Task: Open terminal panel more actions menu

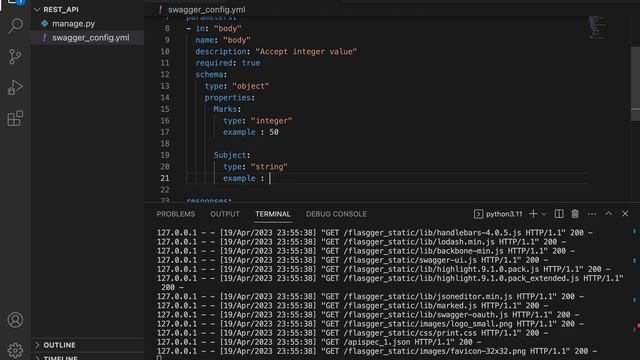Action: 592,214
